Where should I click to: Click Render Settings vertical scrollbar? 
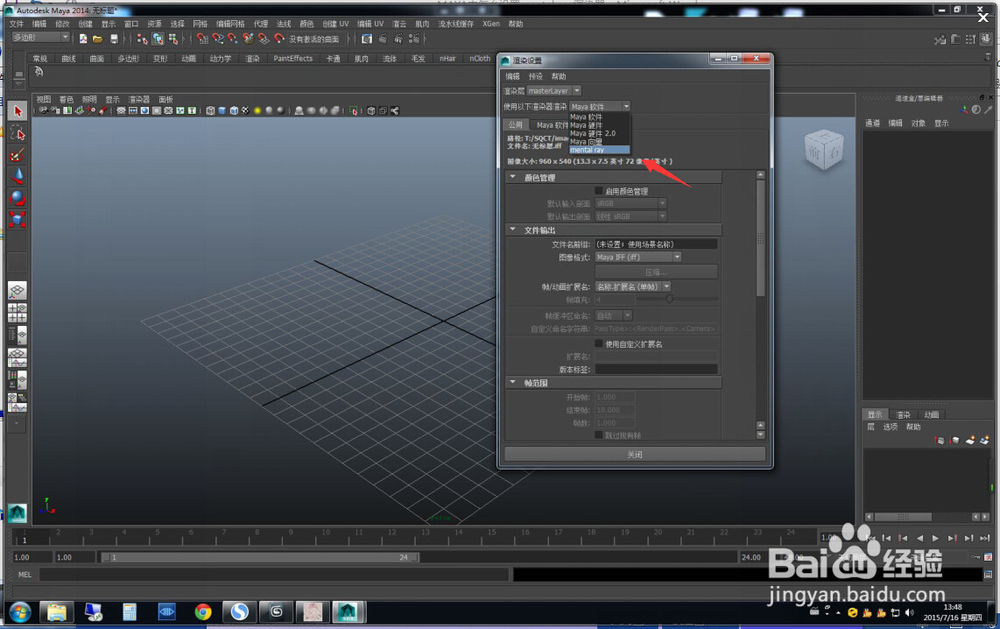[760, 238]
